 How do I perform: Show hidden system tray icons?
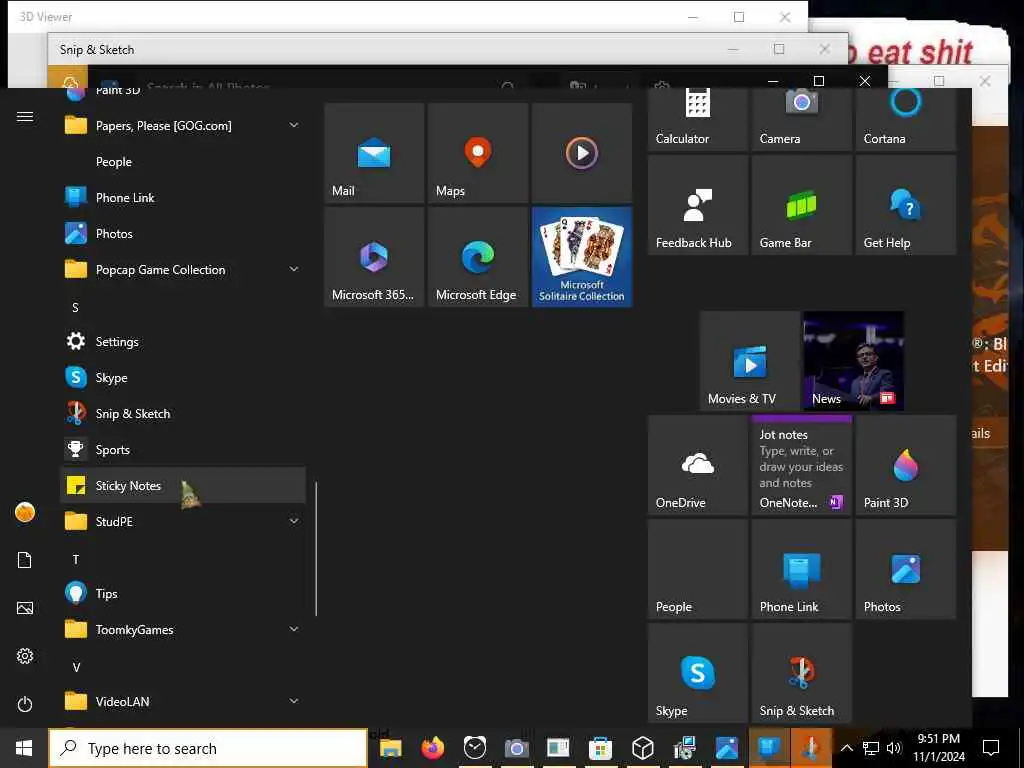pyautogui.click(x=846, y=748)
